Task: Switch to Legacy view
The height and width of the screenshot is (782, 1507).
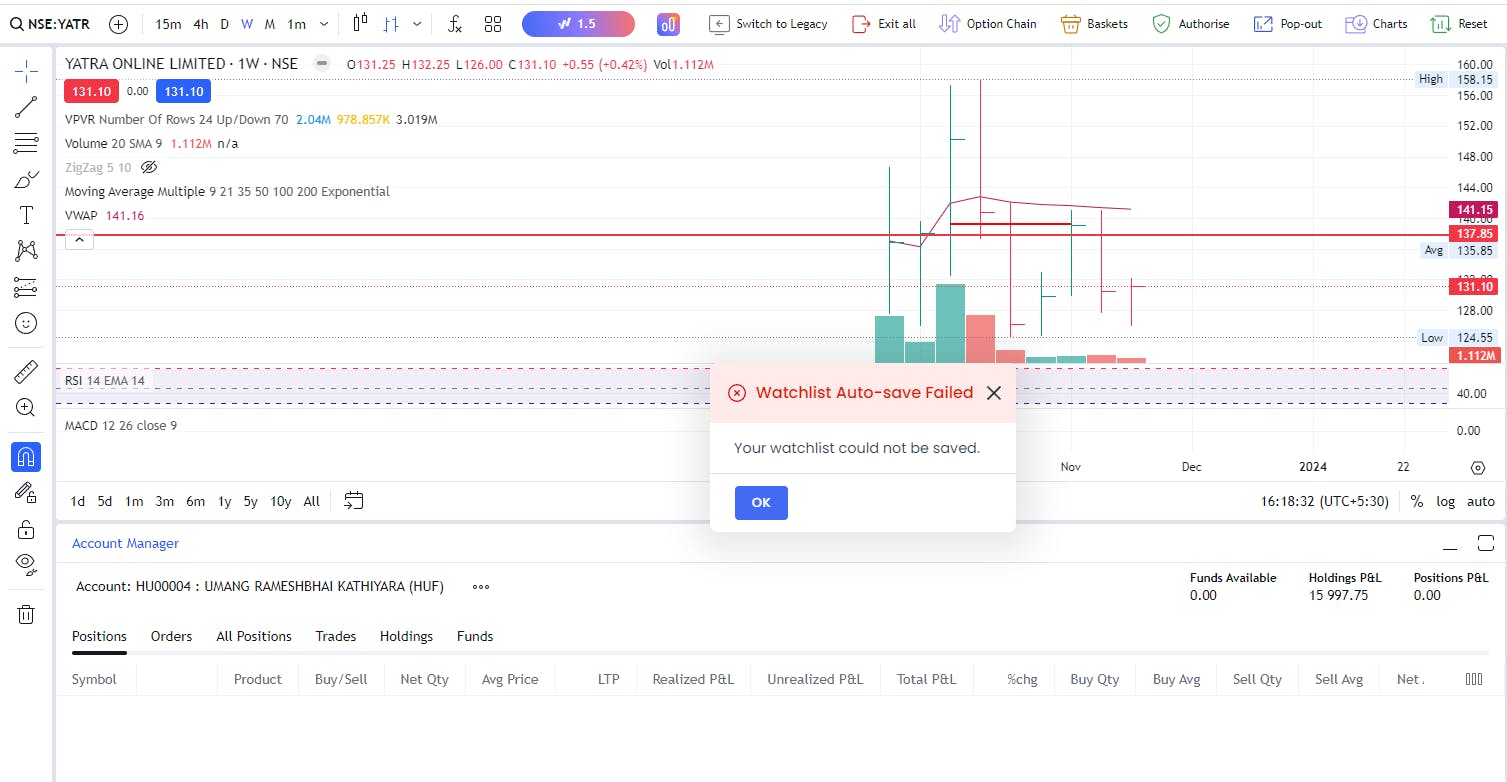Action: (768, 24)
